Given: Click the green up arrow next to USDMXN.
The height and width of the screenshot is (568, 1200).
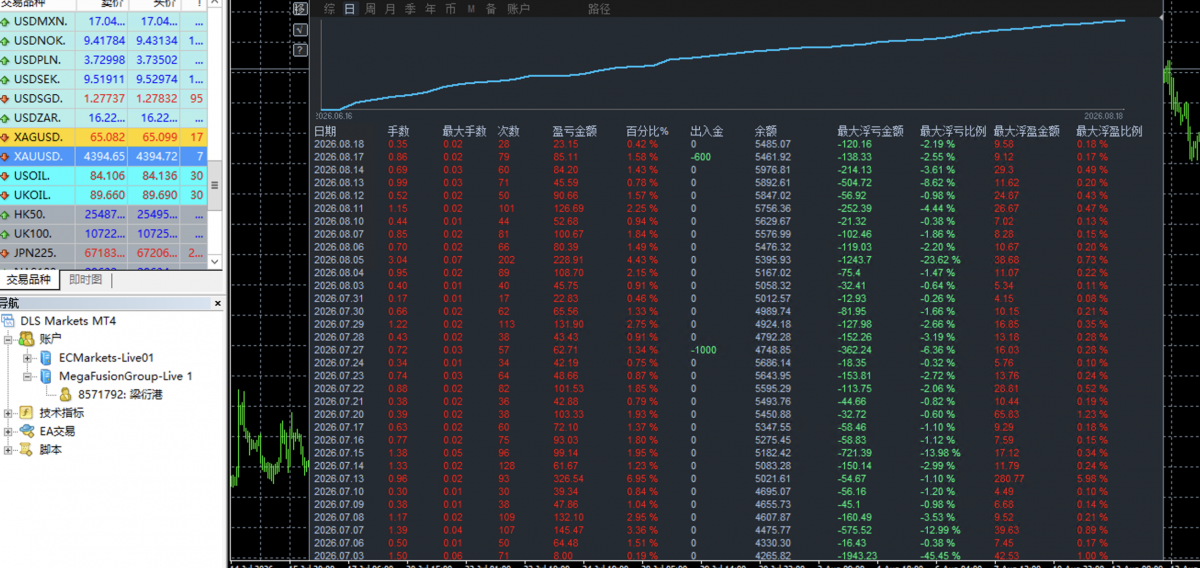Looking at the screenshot, I should pyautogui.click(x=5, y=21).
